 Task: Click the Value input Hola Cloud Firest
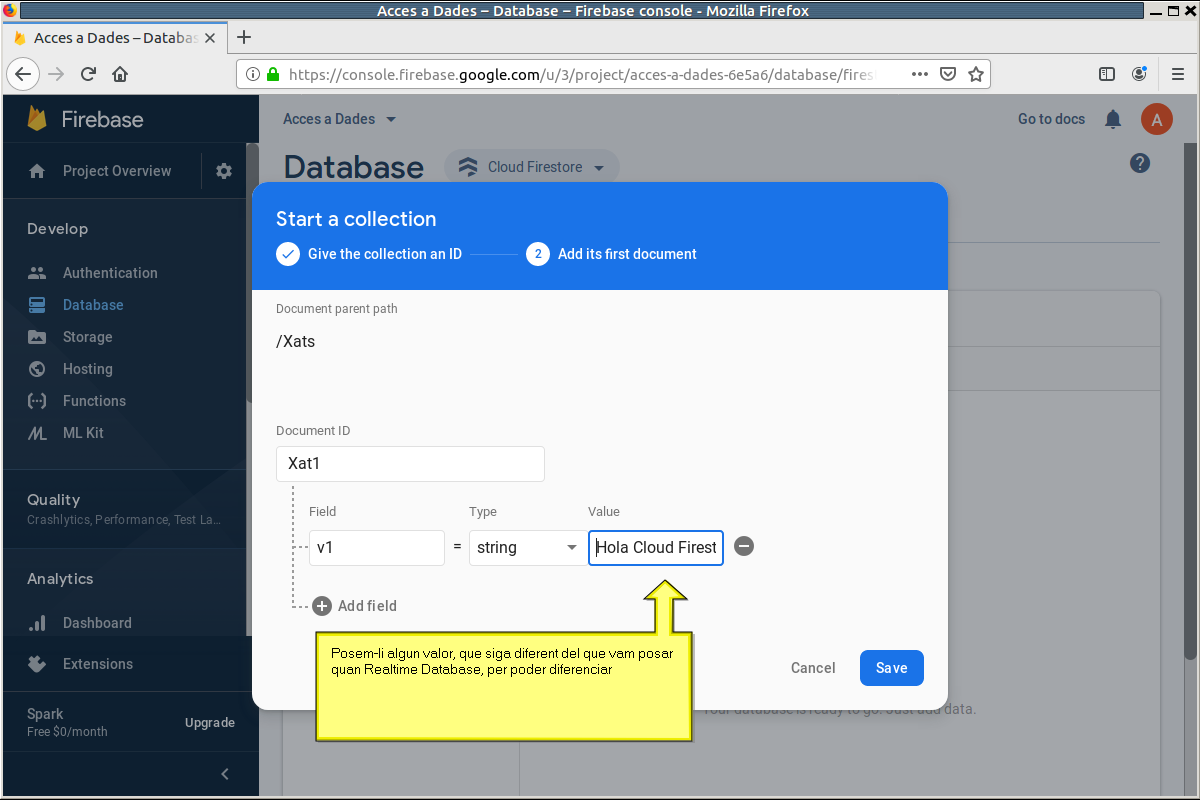[x=656, y=547]
